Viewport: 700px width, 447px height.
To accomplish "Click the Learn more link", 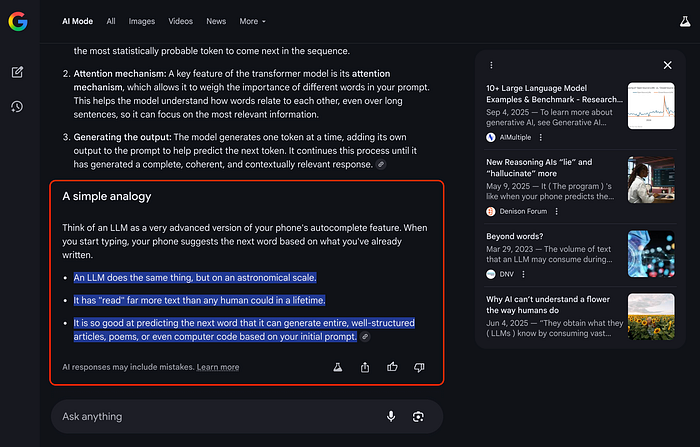I will (218, 367).
